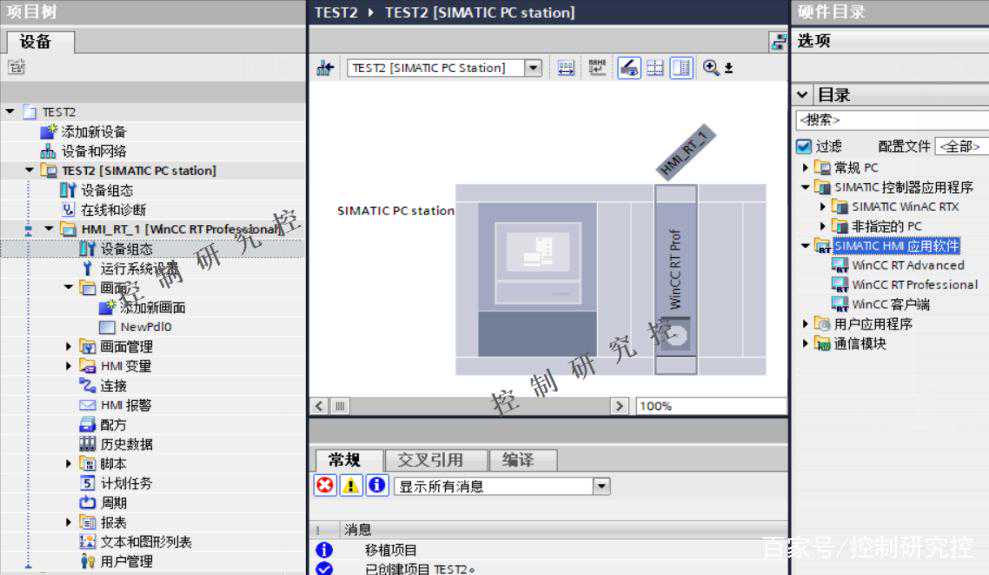Click the zoom magnifier icon in device toolbar

click(x=711, y=68)
